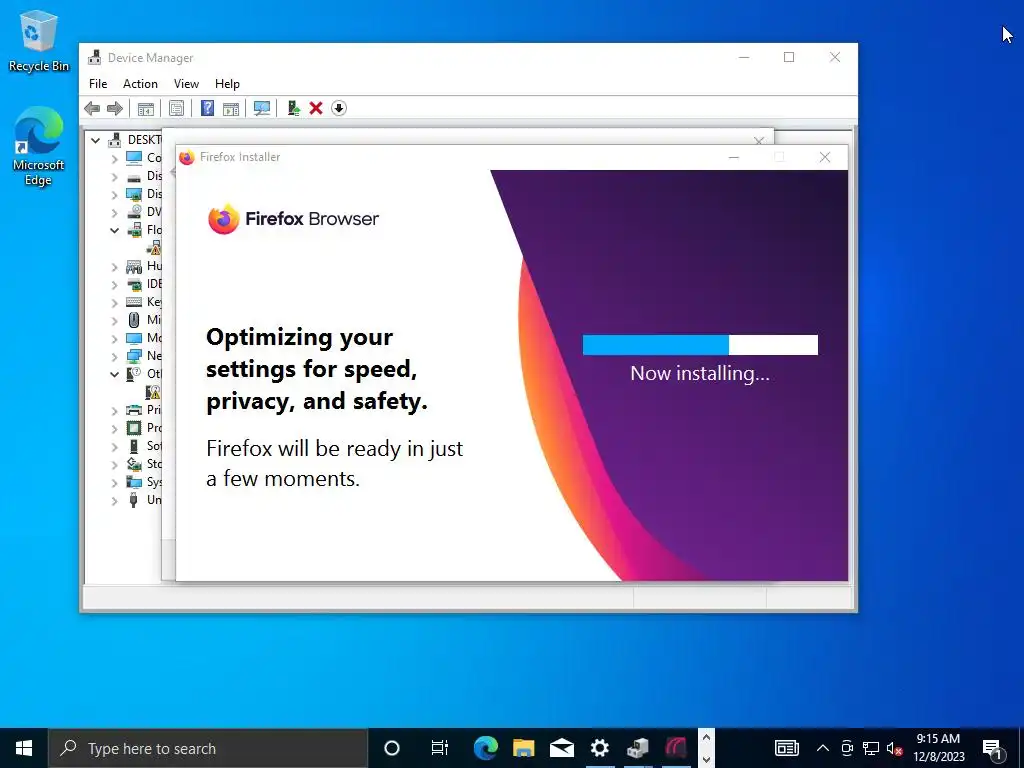Open the File menu in Device Manager
The image size is (1024, 768).
[x=98, y=84]
